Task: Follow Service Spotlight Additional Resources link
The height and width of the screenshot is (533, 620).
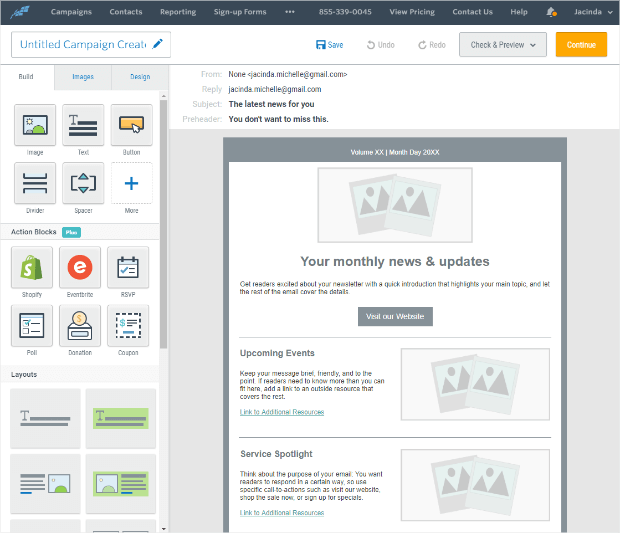Action: [x=282, y=513]
